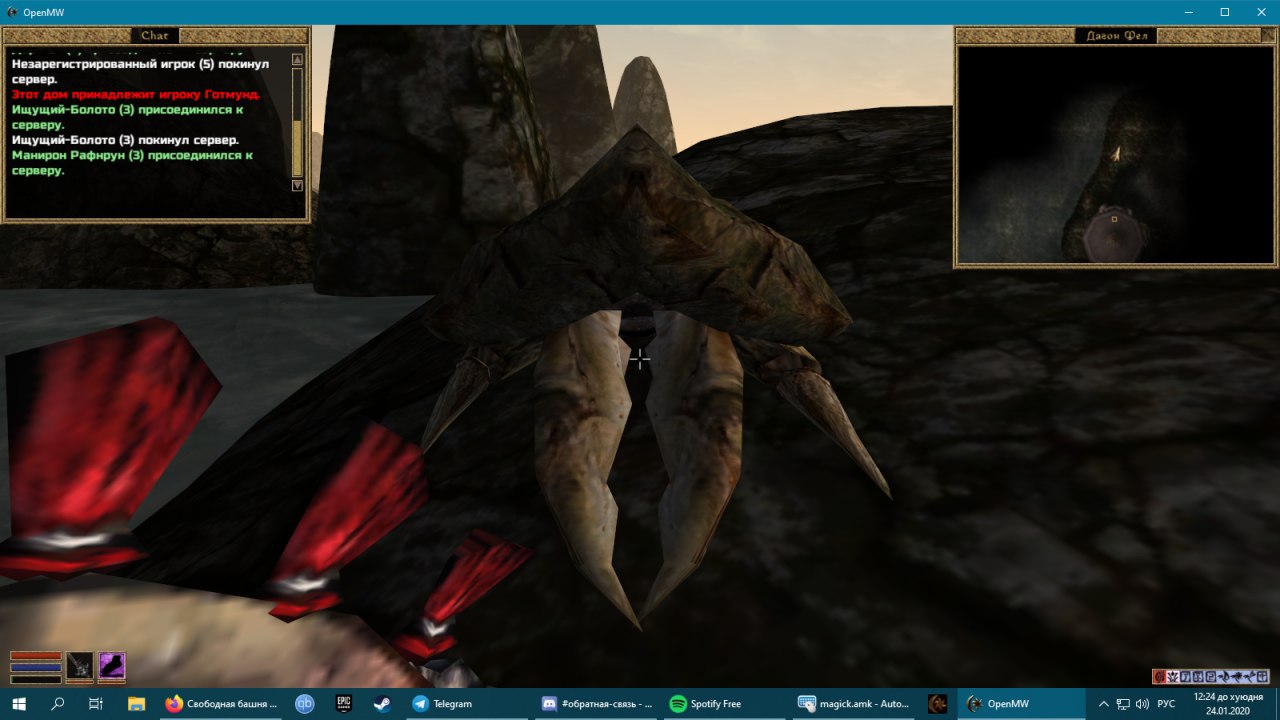Switch to Firefox 'Свободная башня' window
Viewport: 1280px width, 720px height.
pyautogui.click(x=222, y=704)
